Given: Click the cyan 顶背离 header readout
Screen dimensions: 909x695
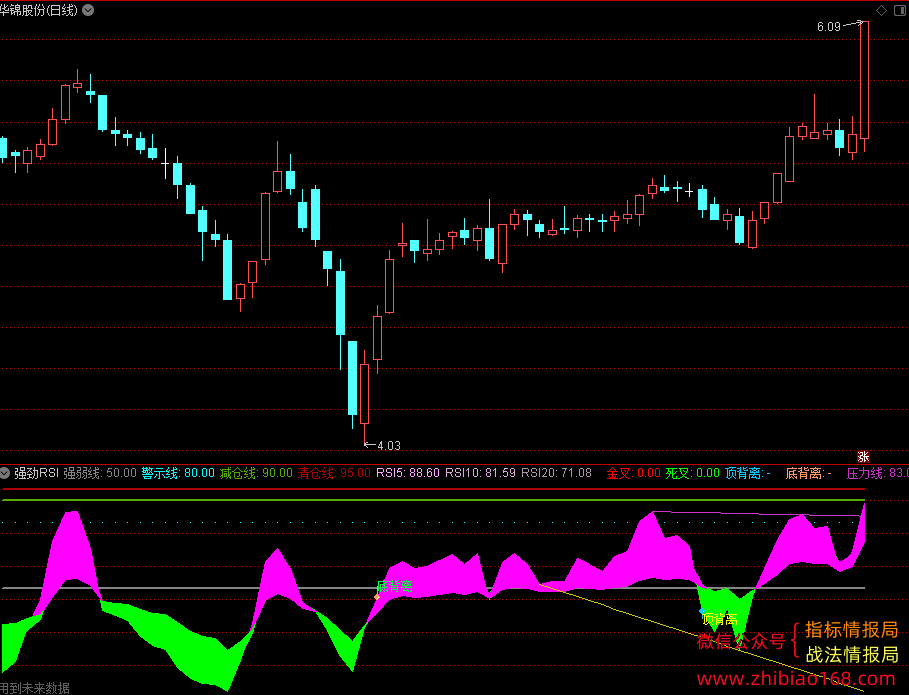Looking at the screenshot, I should [x=748, y=473].
